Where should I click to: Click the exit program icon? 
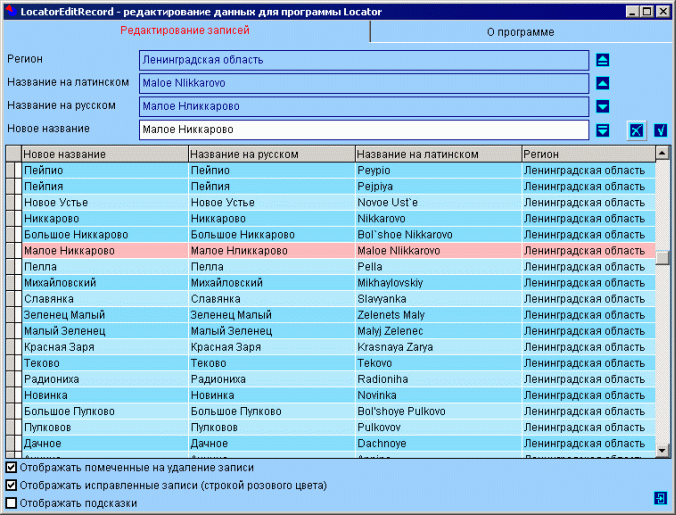tap(660, 498)
